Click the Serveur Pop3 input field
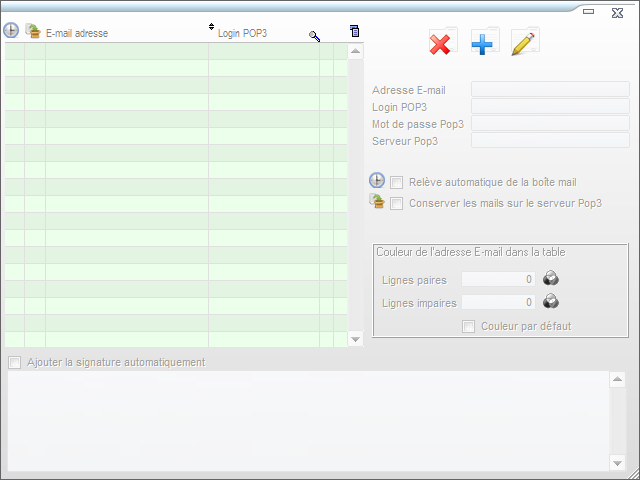The height and width of the screenshot is (480, 640). 550,141
